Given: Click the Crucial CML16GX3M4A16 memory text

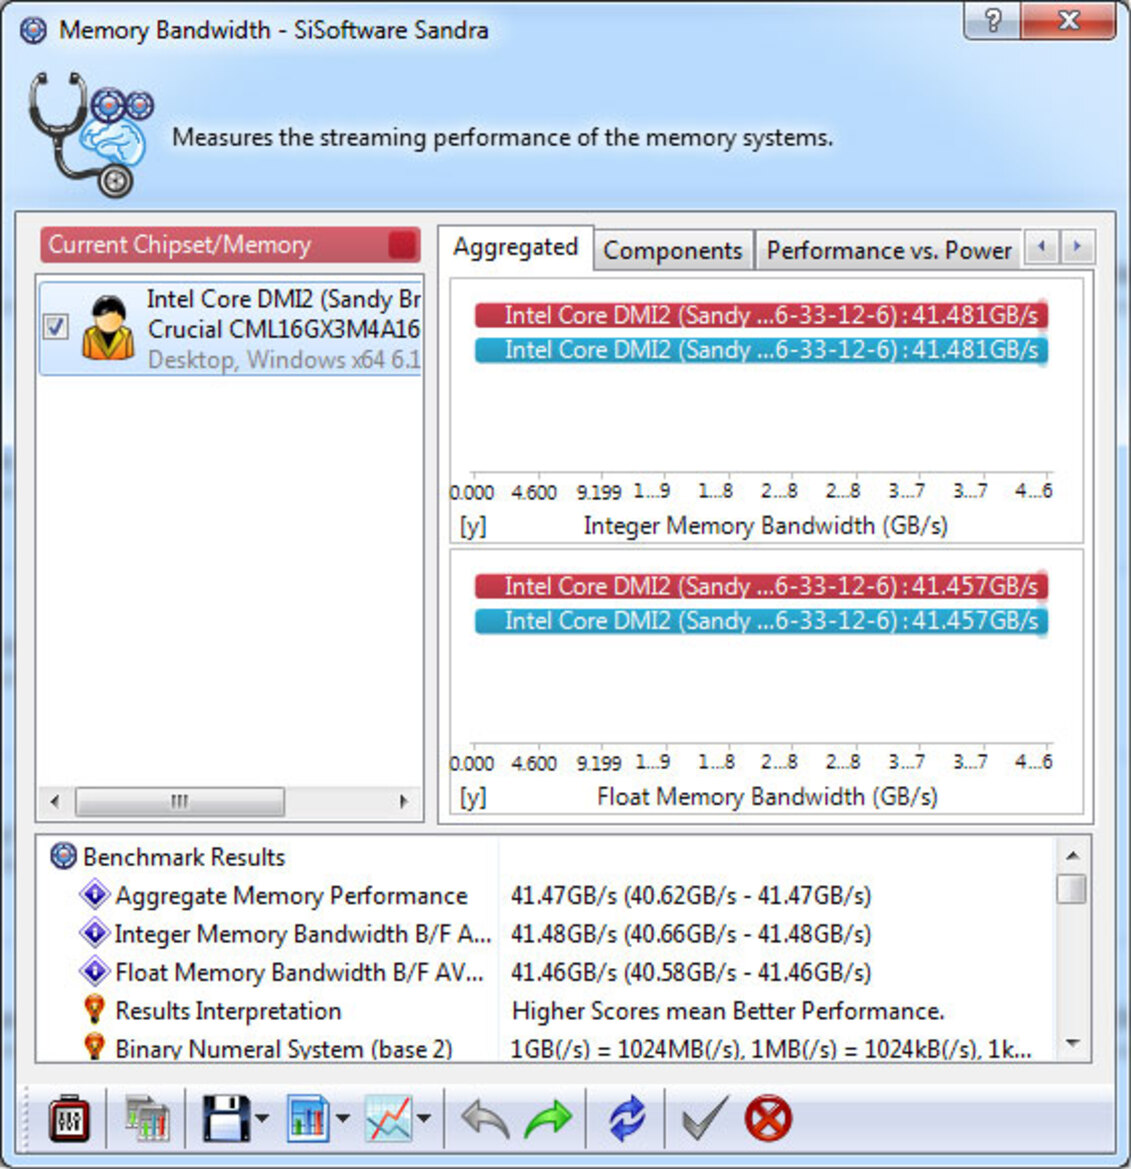Looking at the screenshot, I should 284,330.
